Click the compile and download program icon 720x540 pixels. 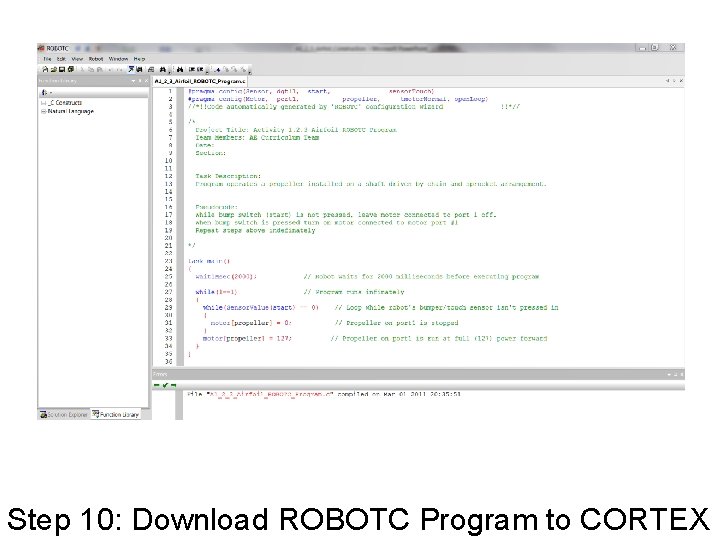(131, 69)
